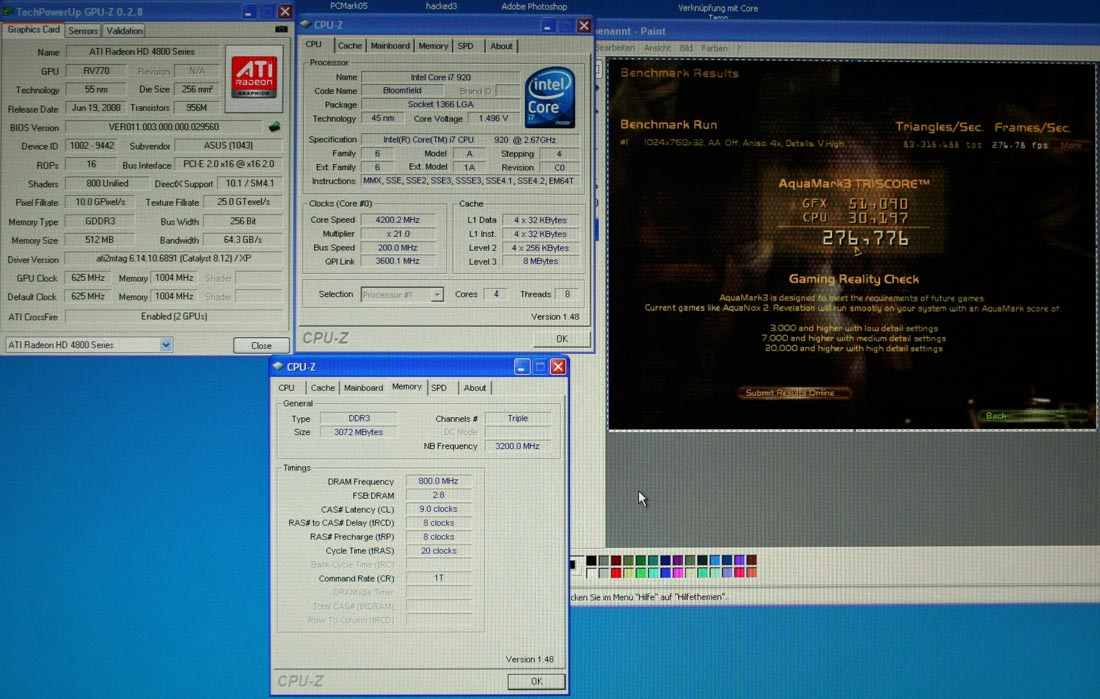Click the AquaMark3 score 276,776 in Paint canvas
1100x699 pixels.
[865, 239]
